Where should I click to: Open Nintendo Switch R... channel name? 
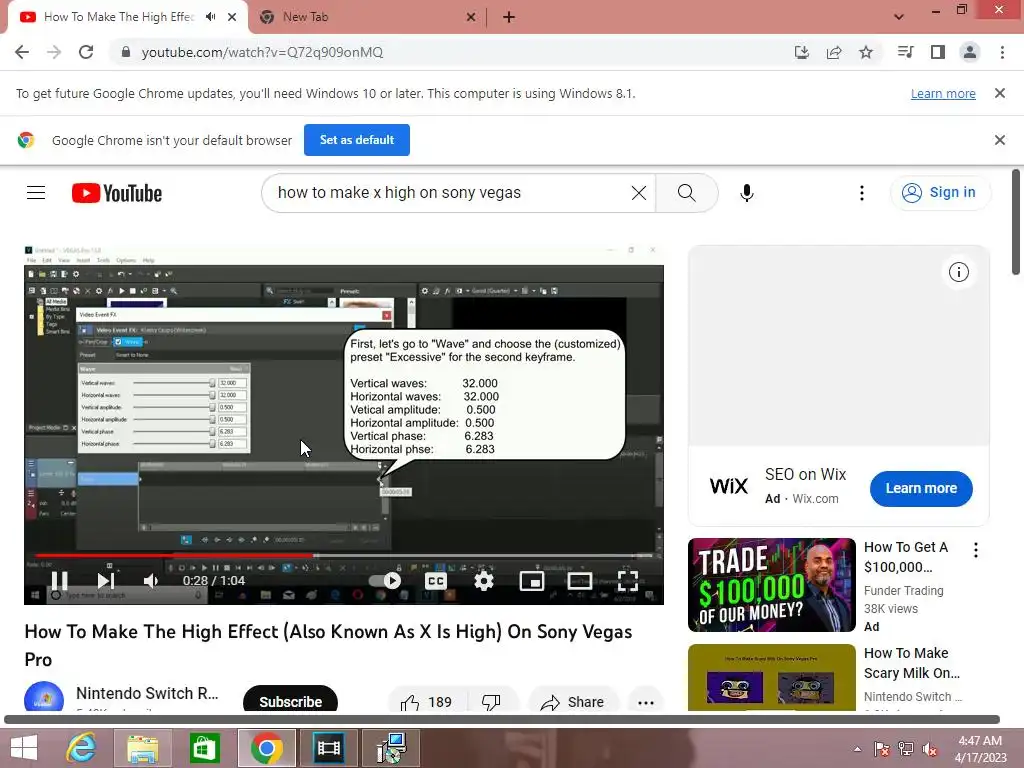[147, 693]
